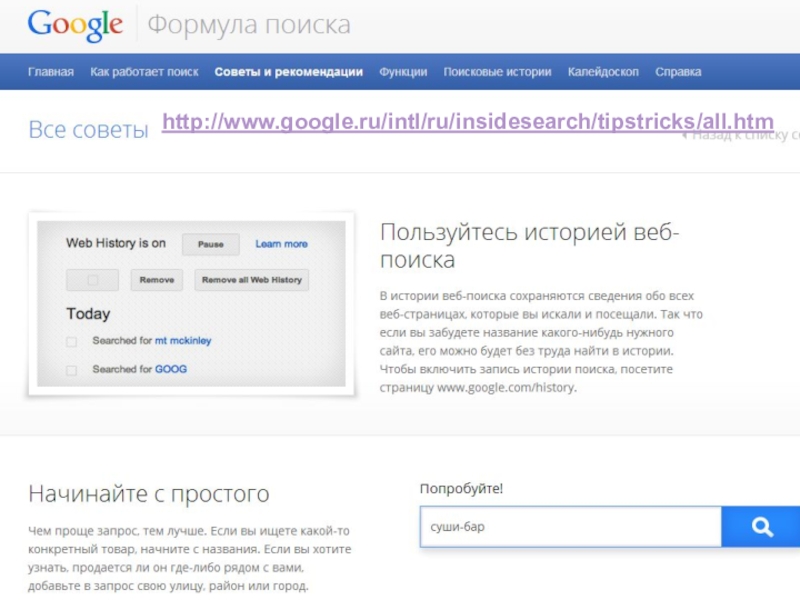This screenshot has height=600, width=800.
Task: Open the mt mckinley search link
Action: (182, 341)
